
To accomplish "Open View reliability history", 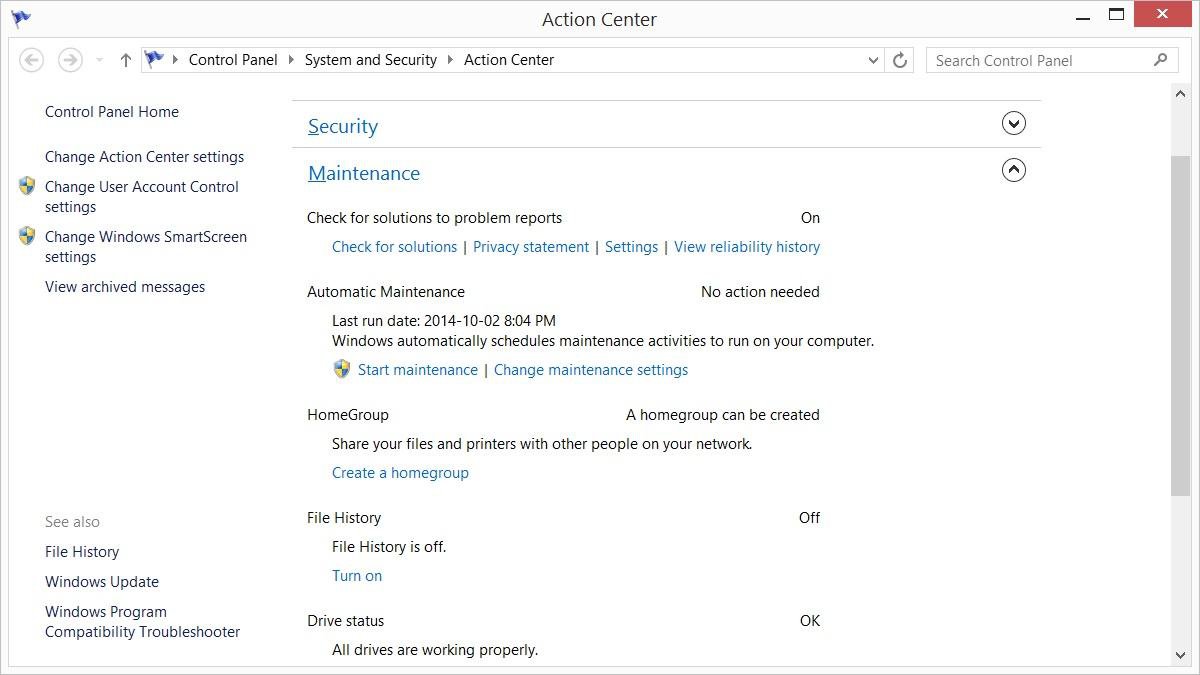I will coord(747,246).
